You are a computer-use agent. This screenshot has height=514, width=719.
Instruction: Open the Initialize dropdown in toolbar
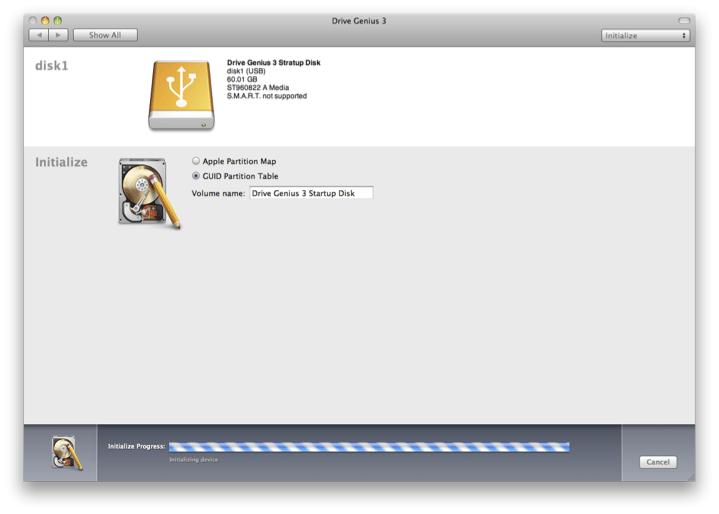645,35
